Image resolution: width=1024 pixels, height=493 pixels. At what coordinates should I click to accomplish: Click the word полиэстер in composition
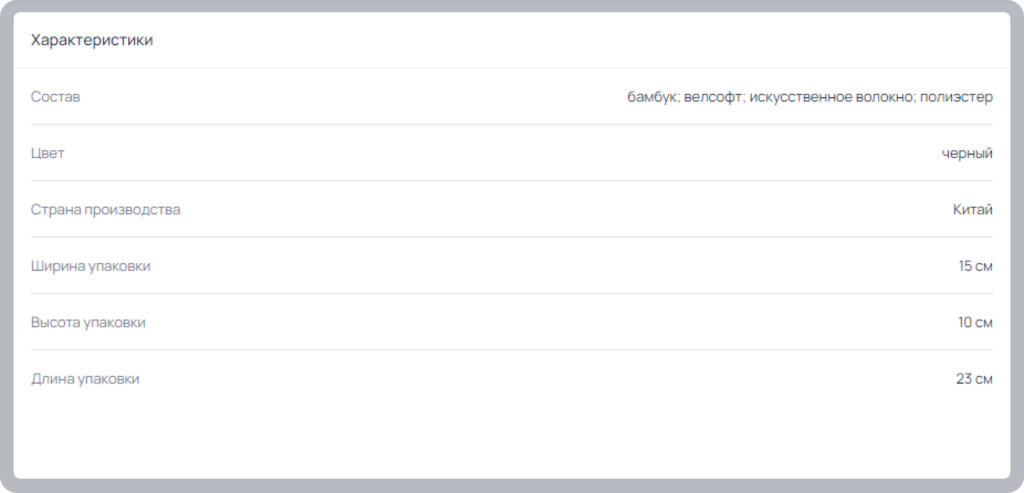point(956,97)
